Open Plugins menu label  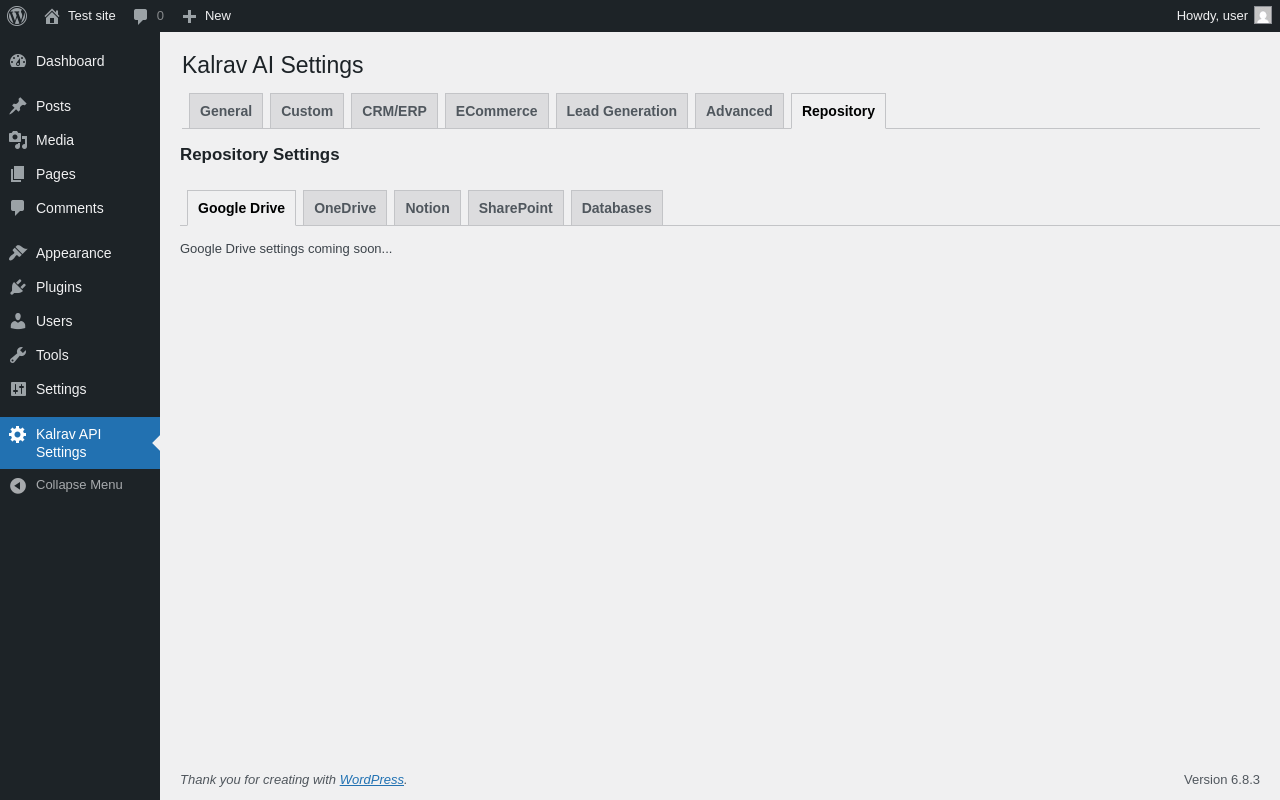59,287
